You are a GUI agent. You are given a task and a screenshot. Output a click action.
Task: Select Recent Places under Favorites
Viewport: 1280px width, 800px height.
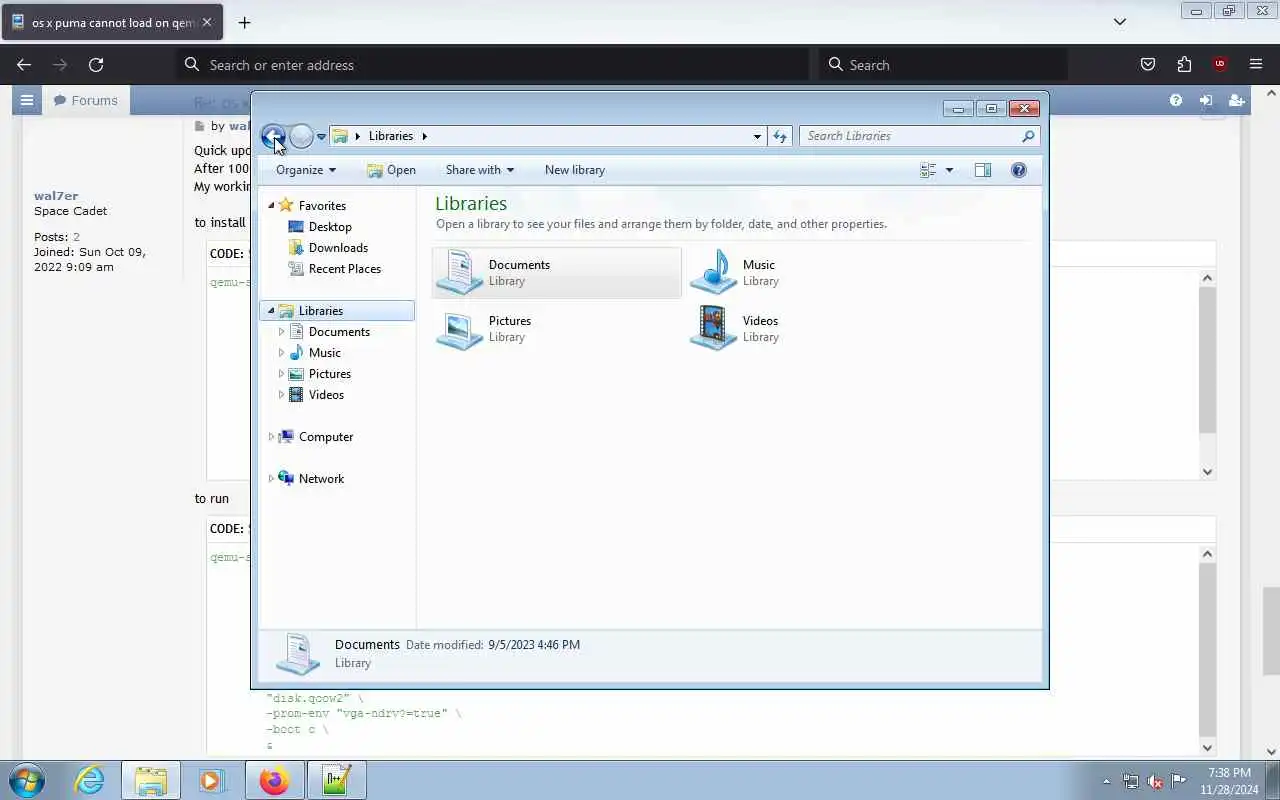point(344,269)
